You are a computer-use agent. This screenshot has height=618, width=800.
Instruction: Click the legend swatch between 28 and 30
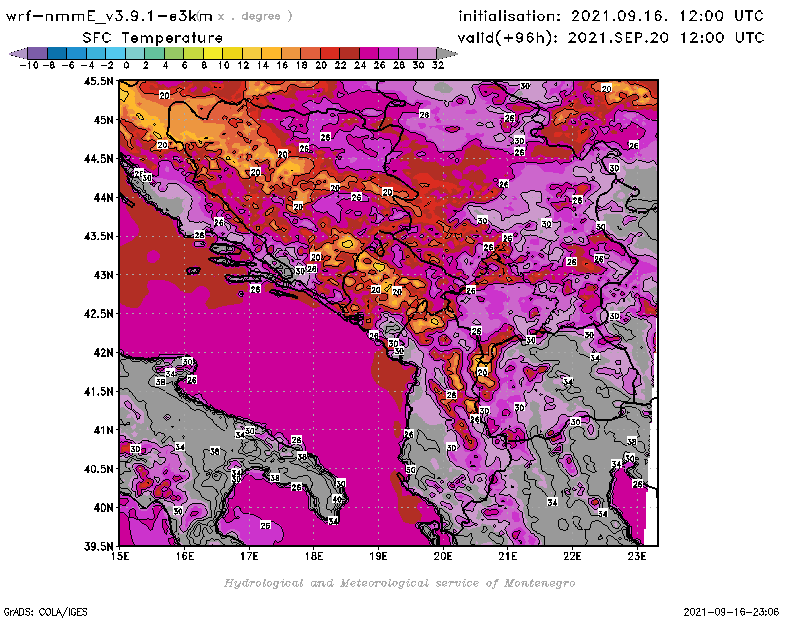[x=407, y=53]
